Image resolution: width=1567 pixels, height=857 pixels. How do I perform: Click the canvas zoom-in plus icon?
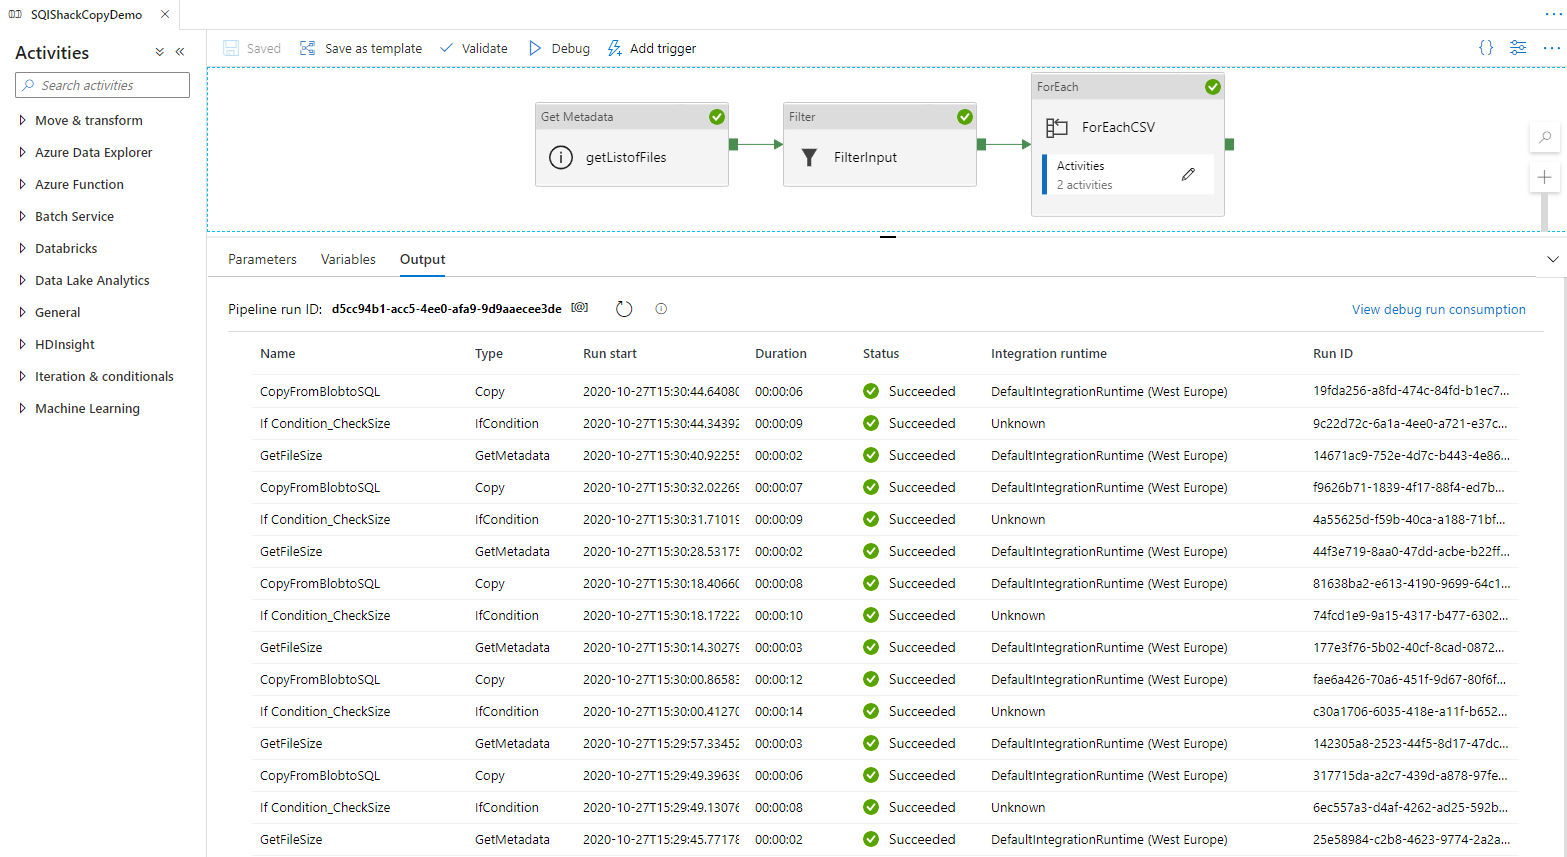(x=1545, y=177)
